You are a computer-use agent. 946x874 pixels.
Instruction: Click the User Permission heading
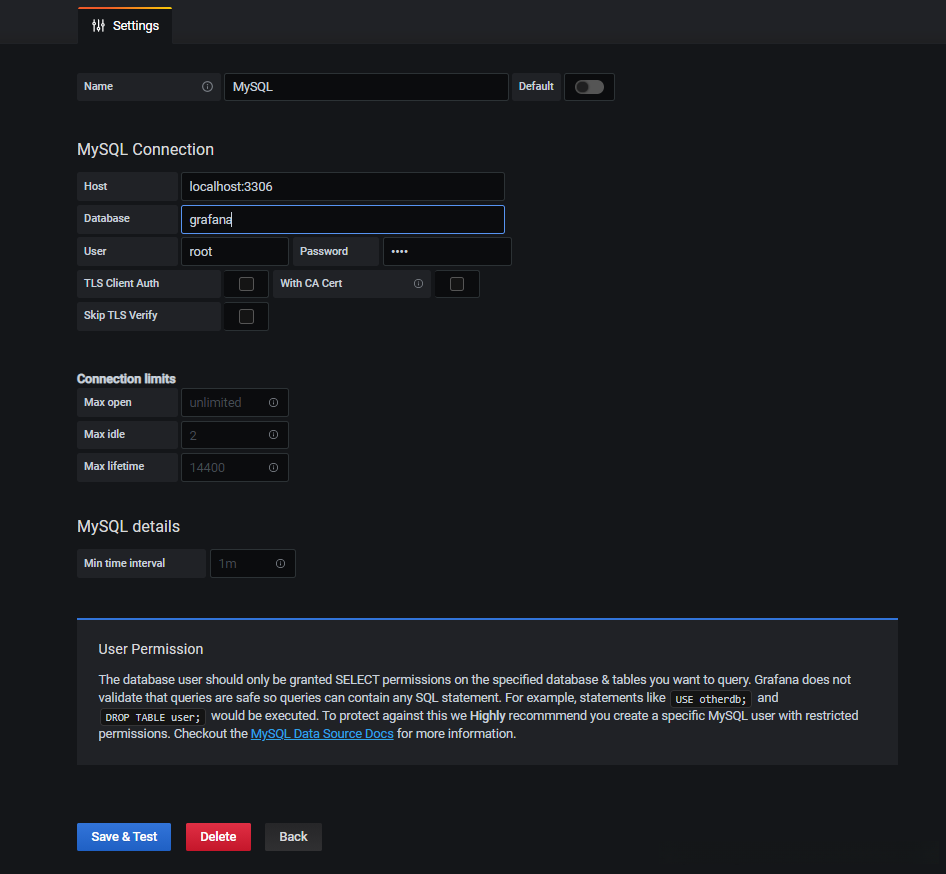[x=151, y=649]
